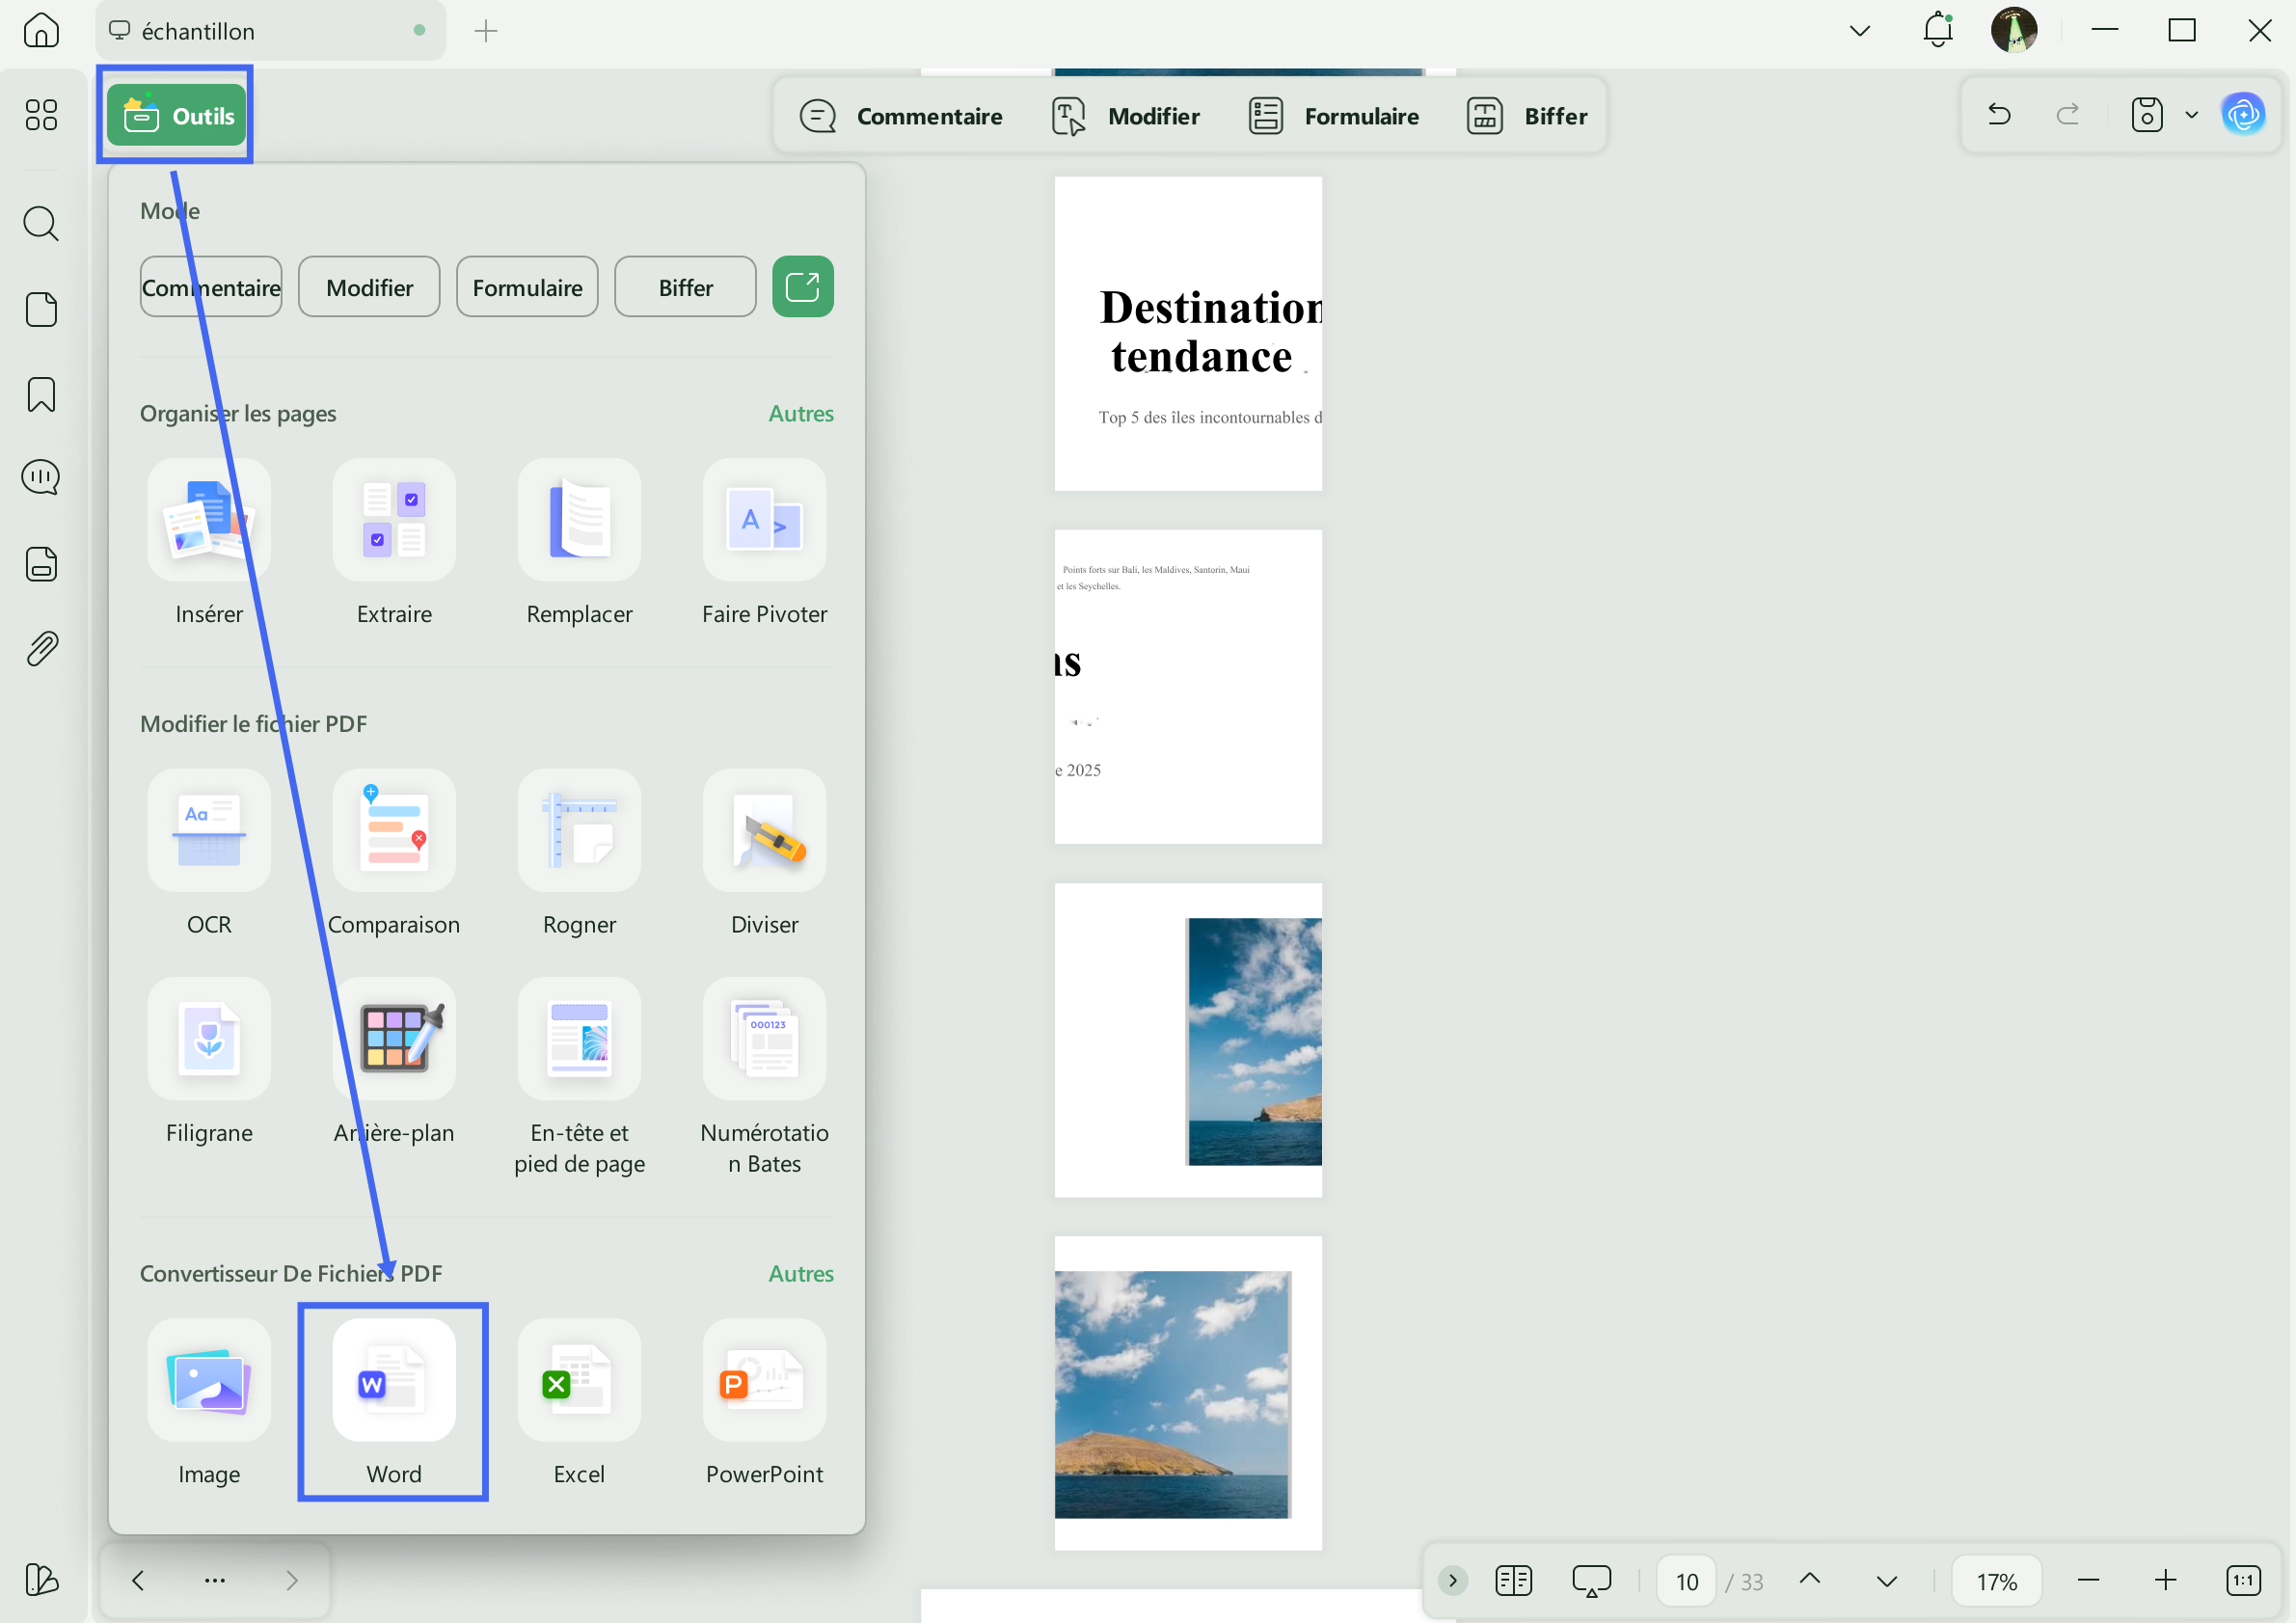Open the user profile avatar
2296x1623 pixels.
coord(2013,30)
